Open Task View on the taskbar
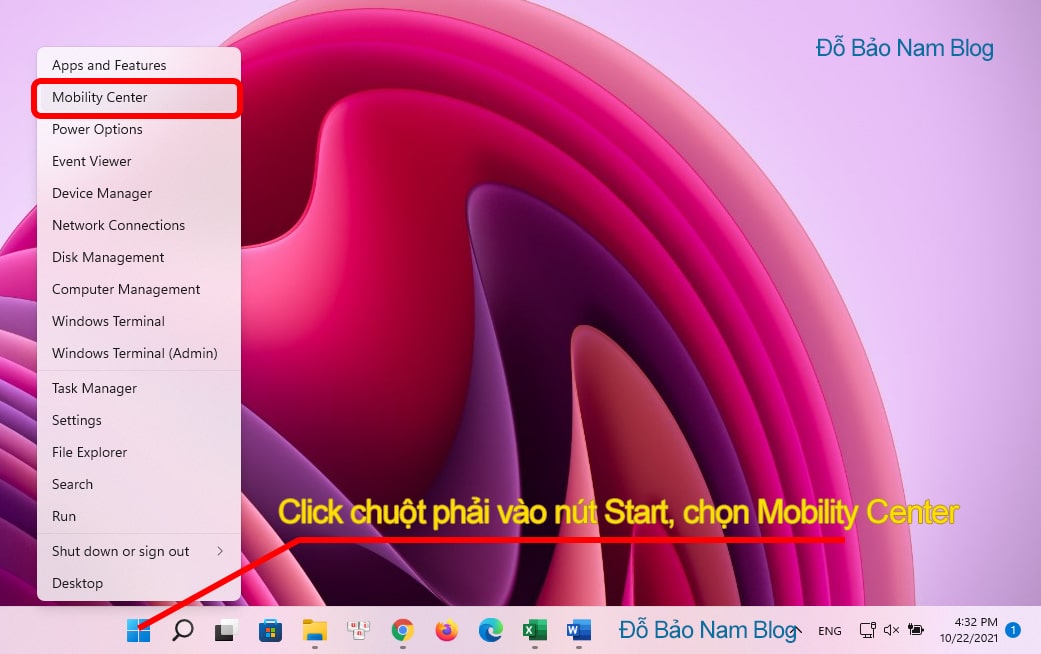 [x=226, y=630]
